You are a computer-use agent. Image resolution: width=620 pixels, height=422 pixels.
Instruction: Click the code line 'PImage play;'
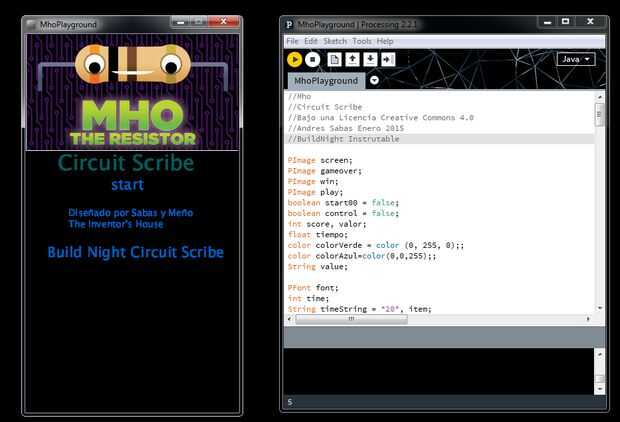(x=315, y=192)
